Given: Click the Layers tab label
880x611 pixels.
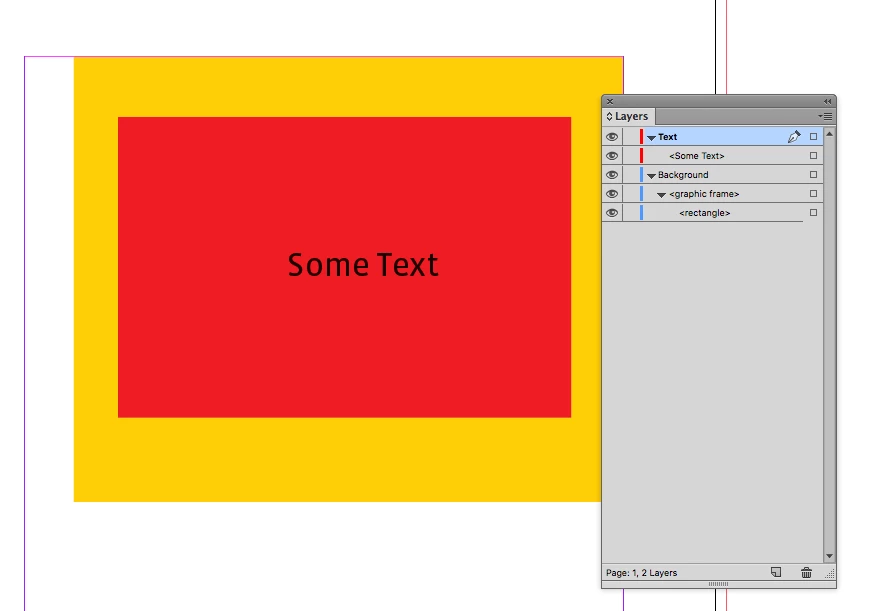Looking at the screenshot, I should [631, 116].
